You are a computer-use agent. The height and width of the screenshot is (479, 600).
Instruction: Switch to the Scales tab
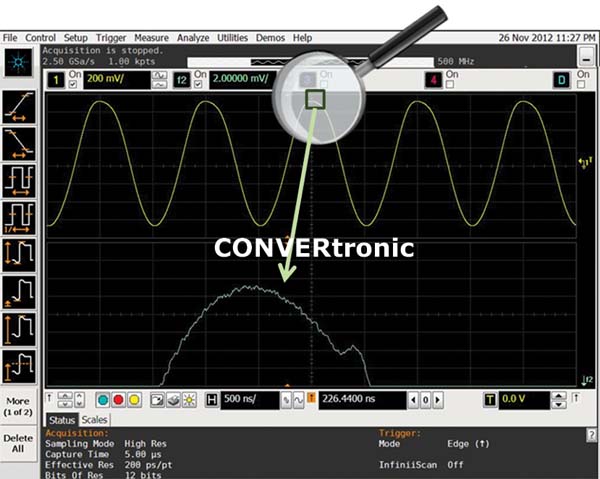95,420
